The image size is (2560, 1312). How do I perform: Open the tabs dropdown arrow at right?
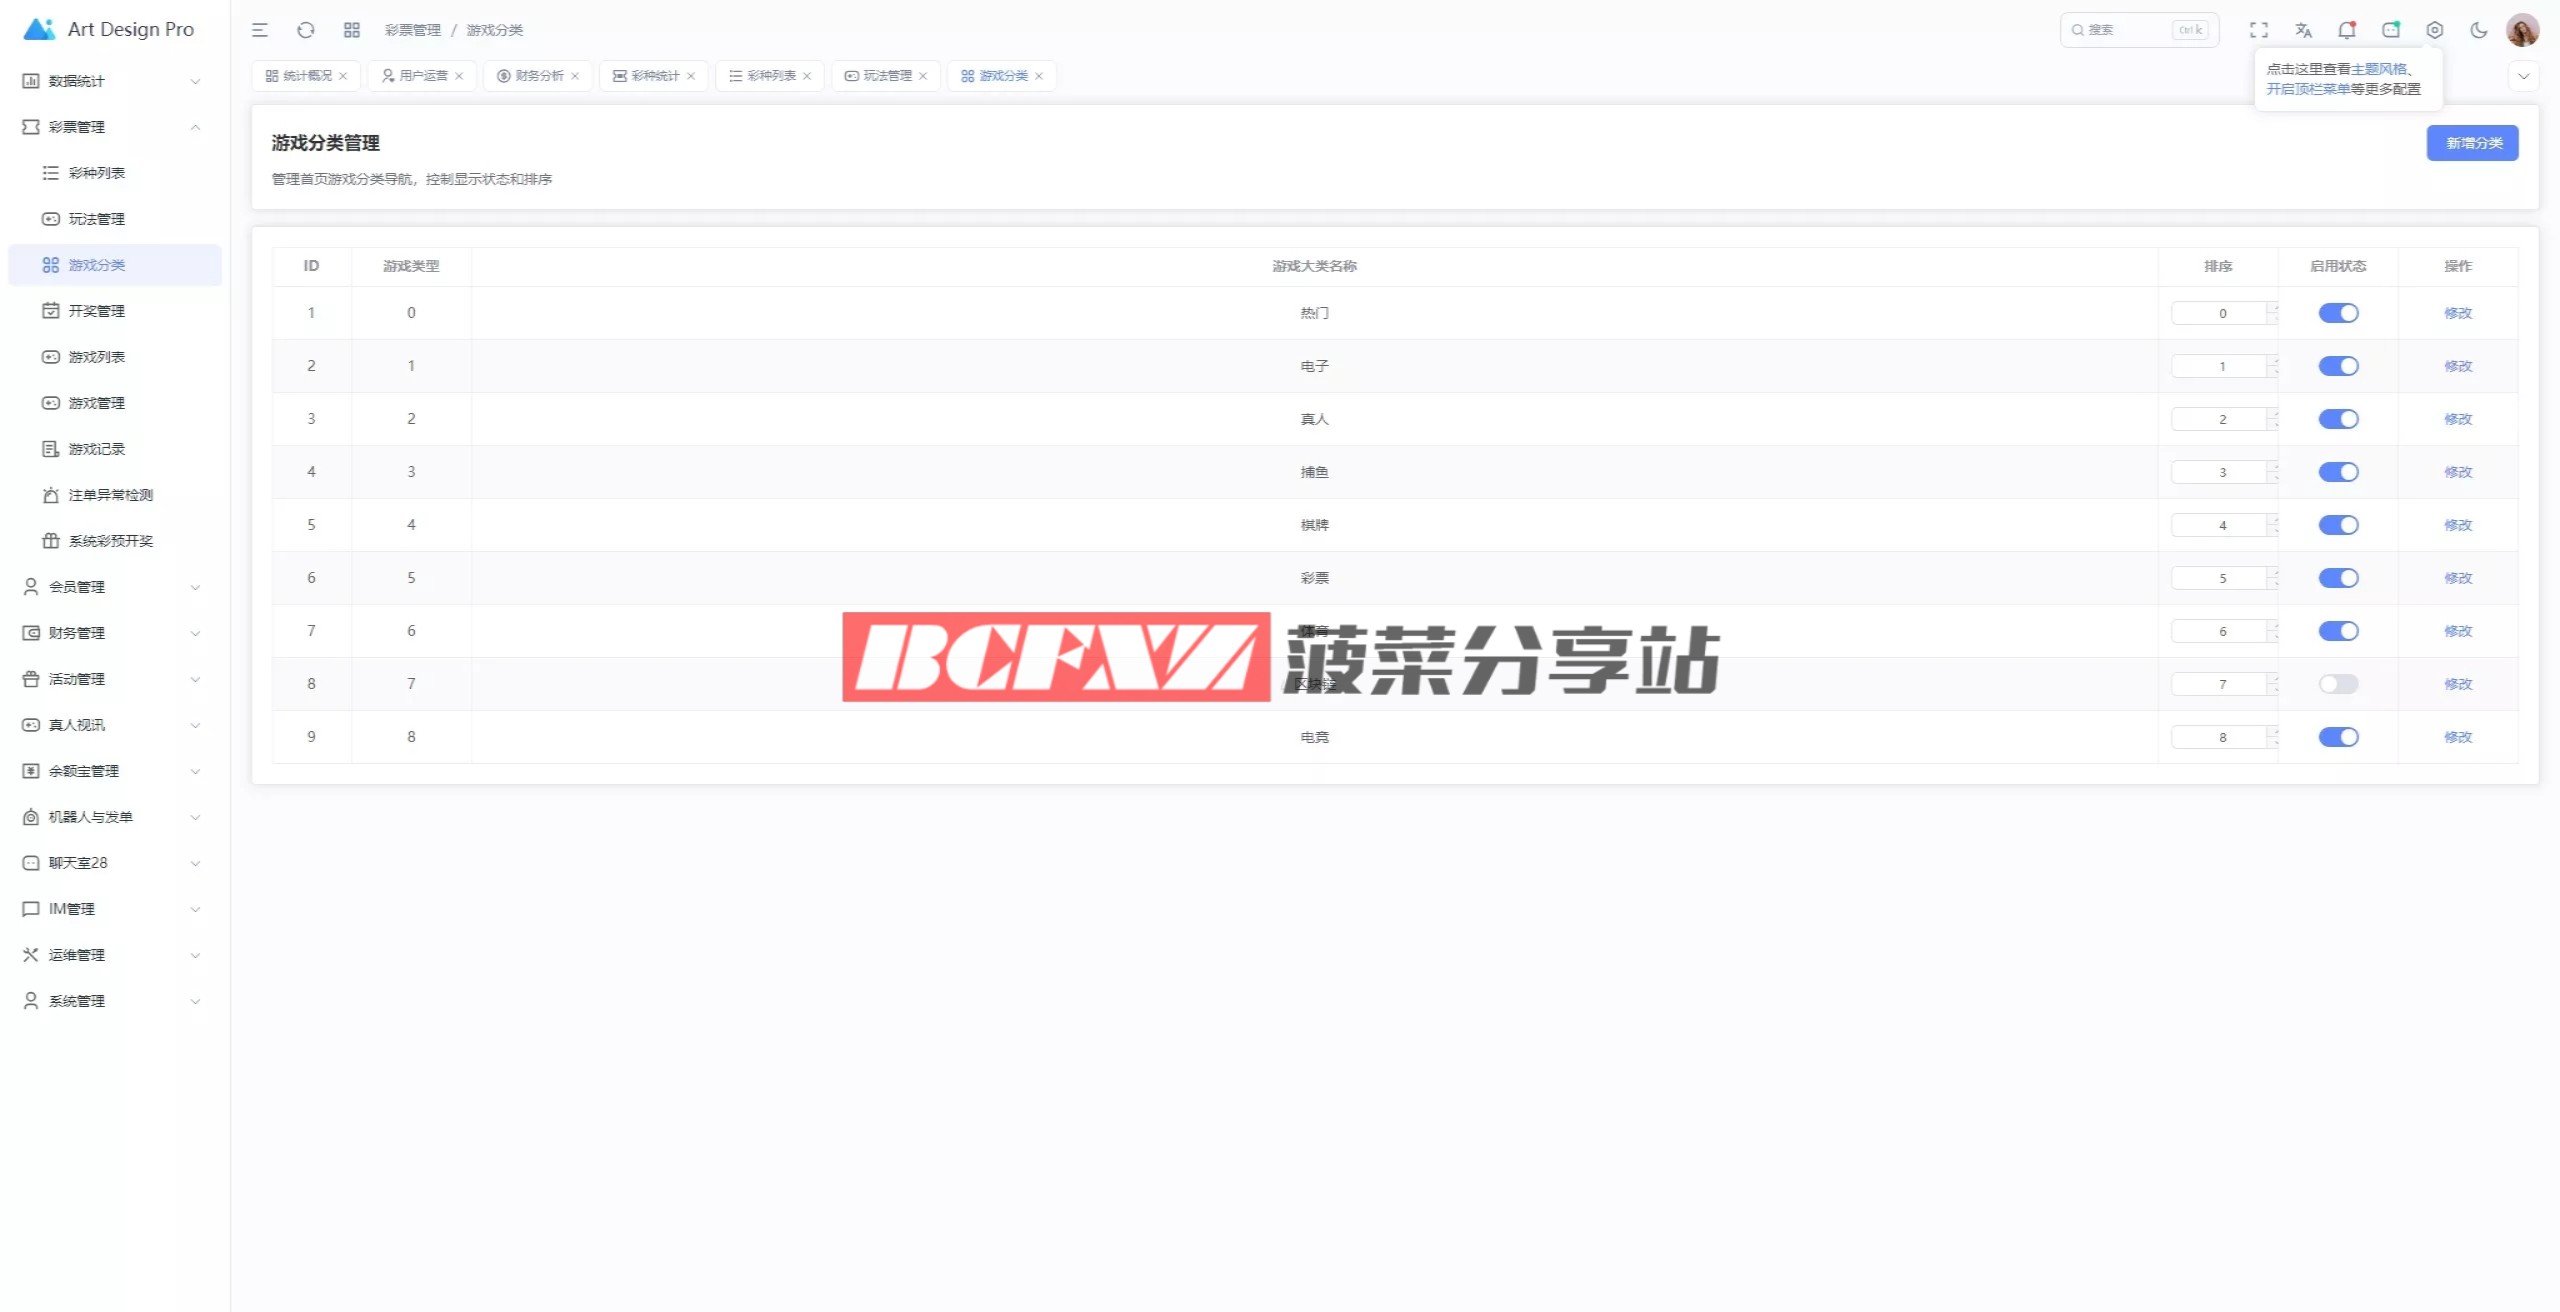pos(2523,76)
